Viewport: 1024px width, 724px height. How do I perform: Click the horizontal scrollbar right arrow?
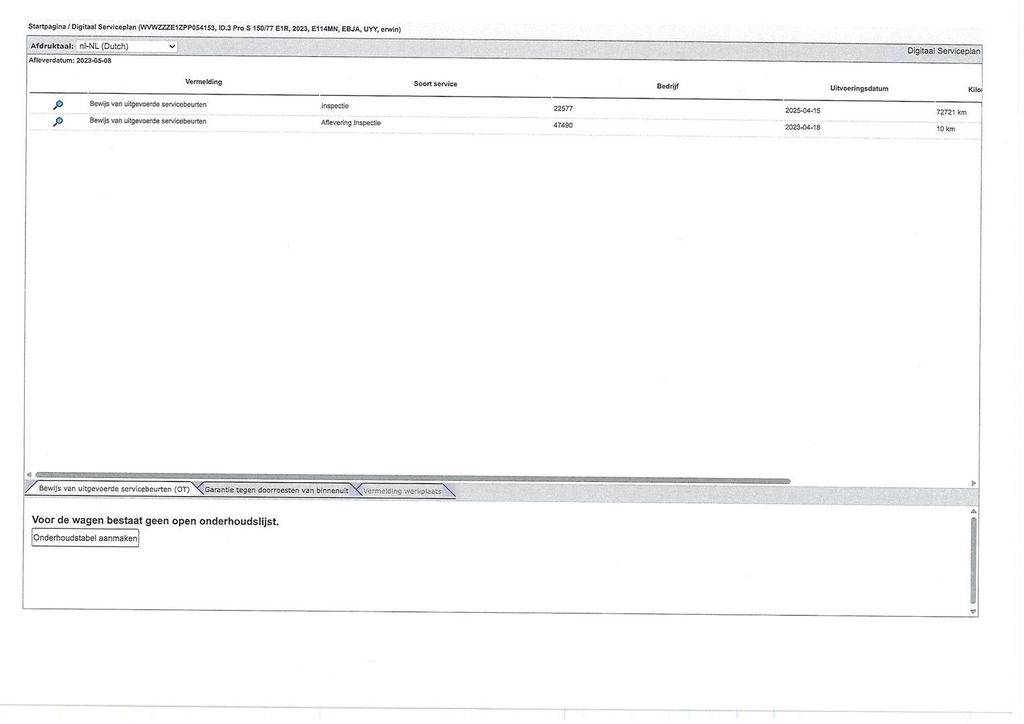pyautogui.click(x=973, y=483)
